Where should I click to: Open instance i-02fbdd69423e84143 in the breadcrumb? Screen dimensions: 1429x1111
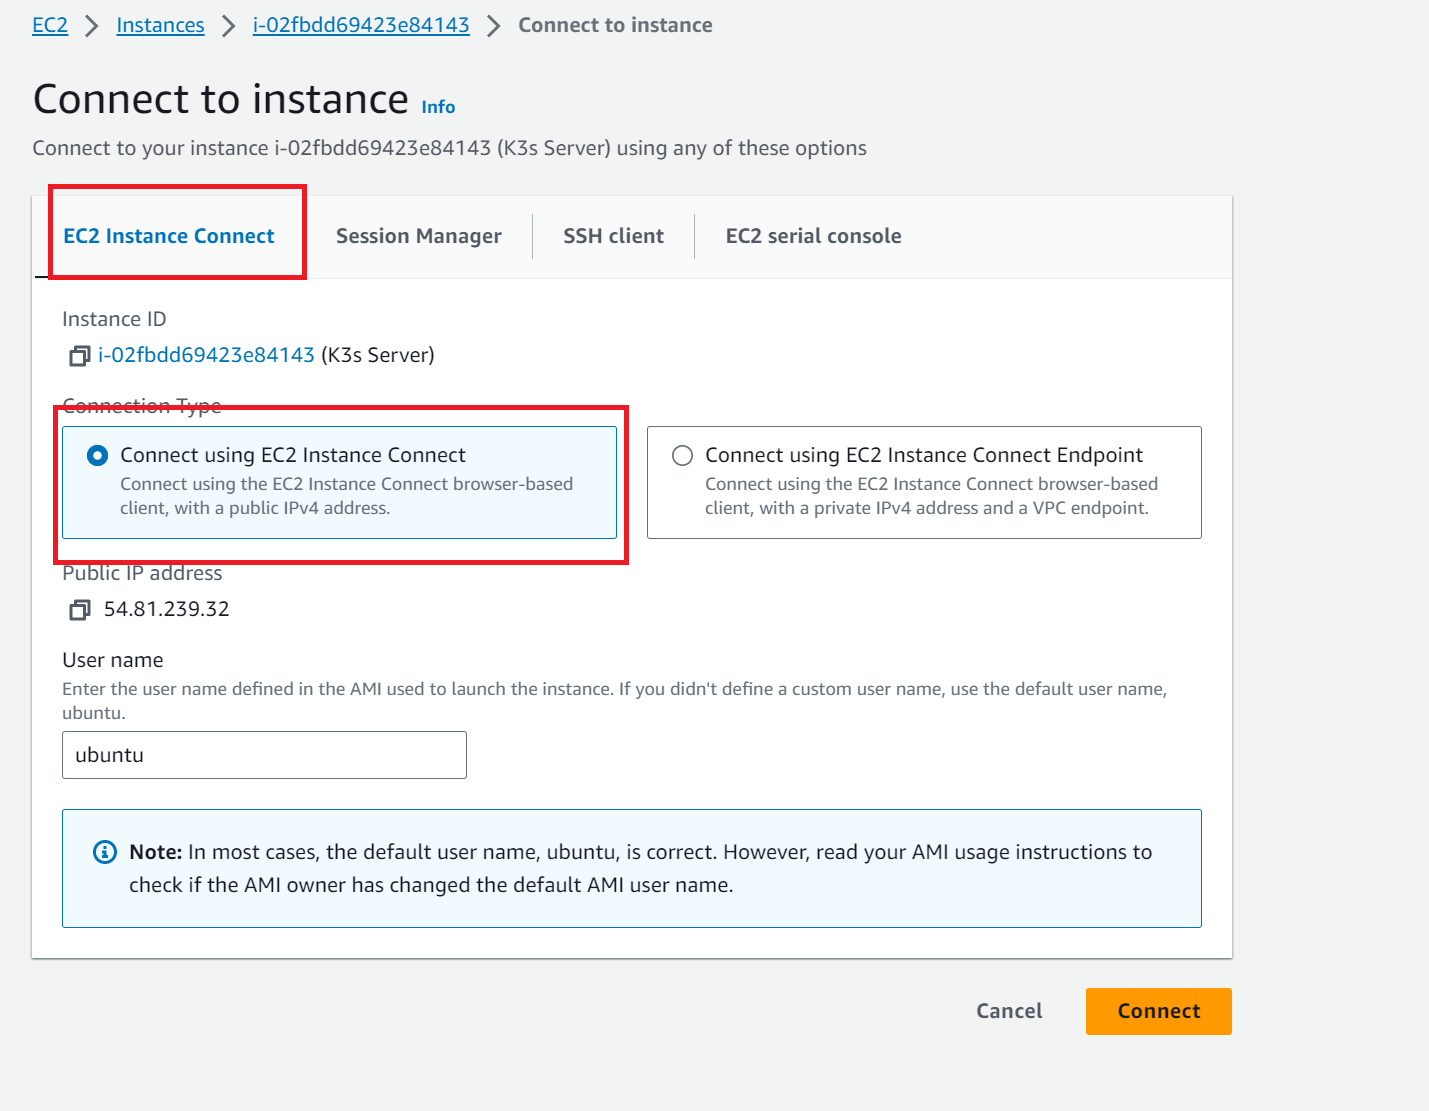click(361, 25)
